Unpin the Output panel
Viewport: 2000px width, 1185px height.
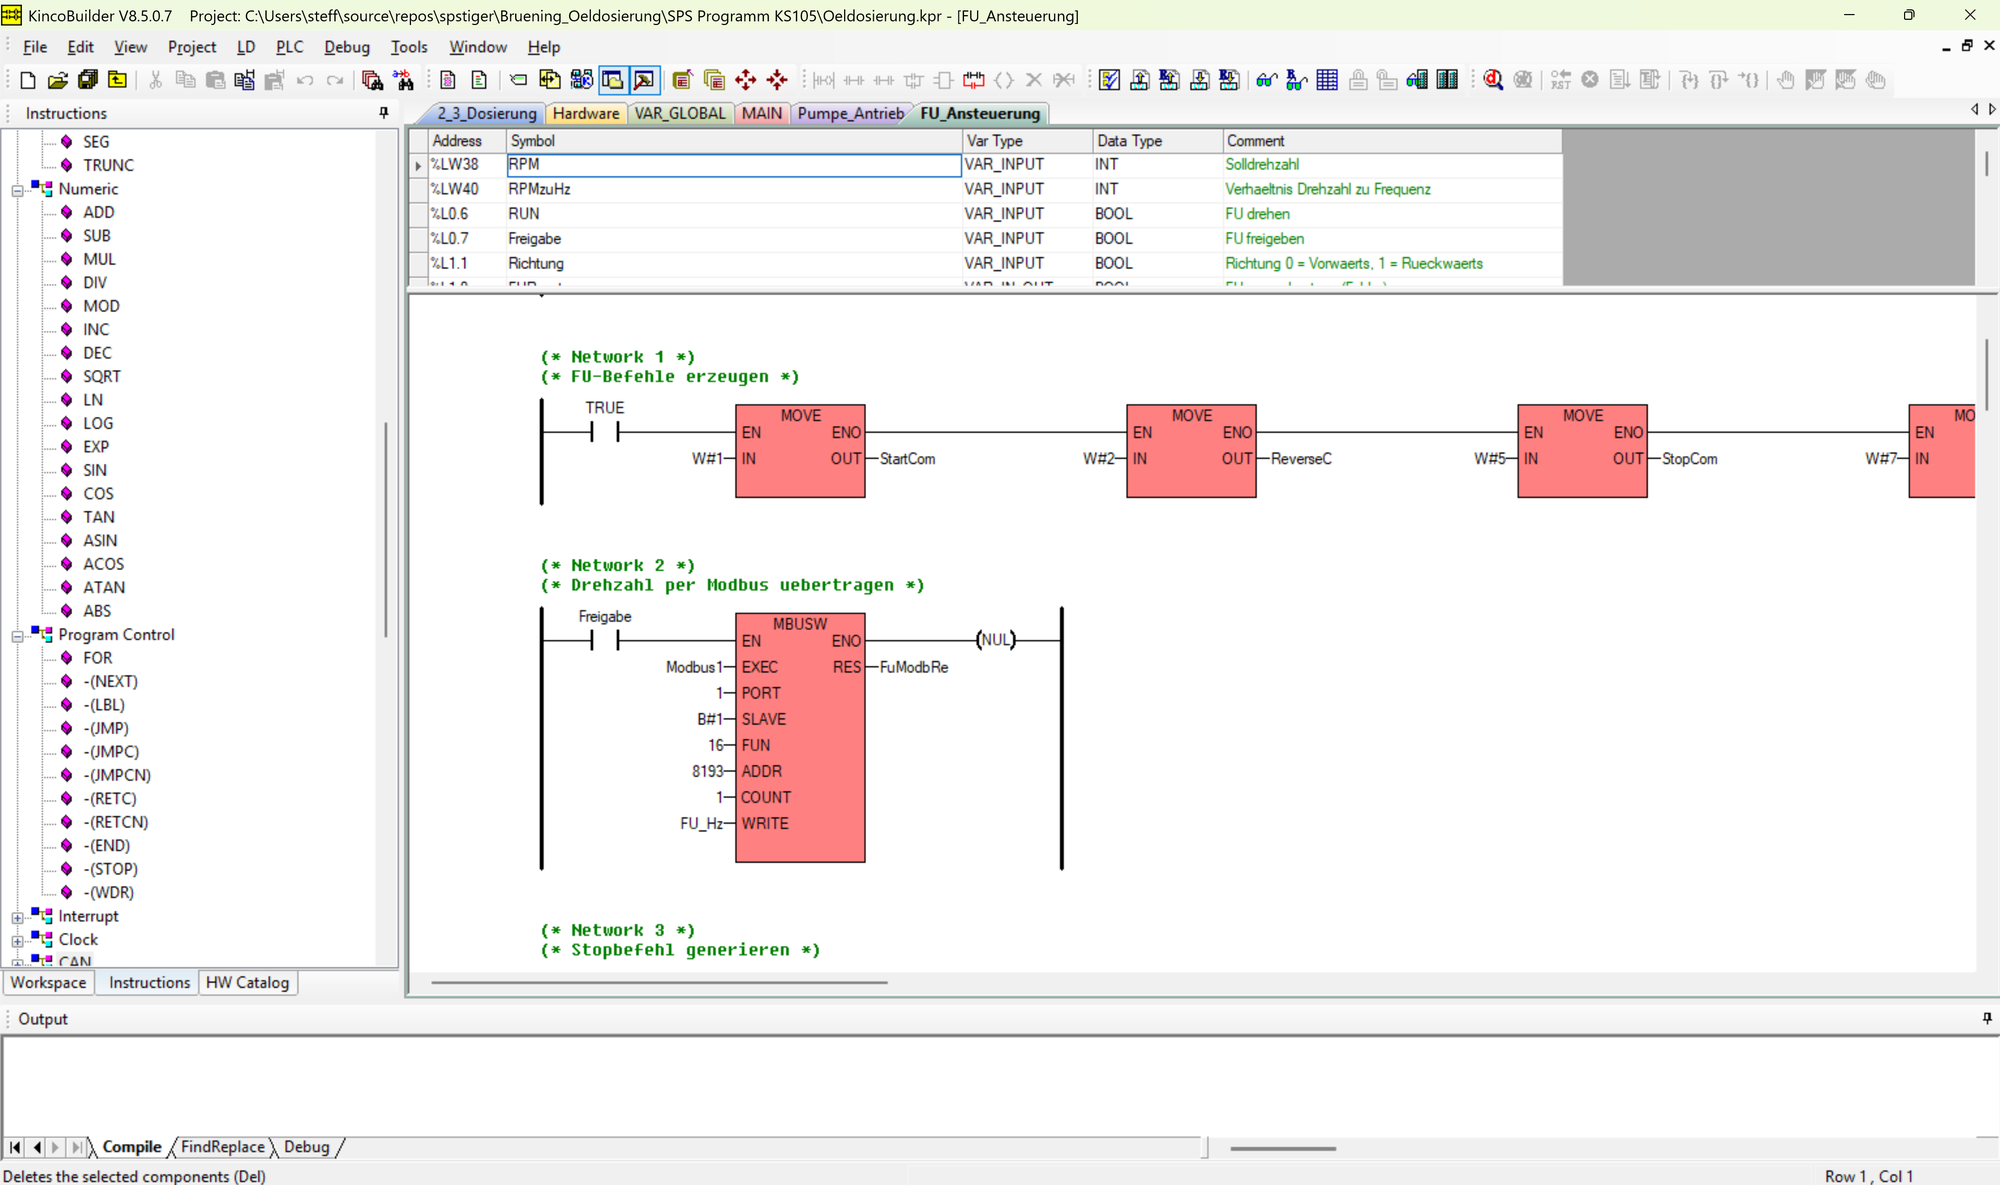coord(1986,1018)
